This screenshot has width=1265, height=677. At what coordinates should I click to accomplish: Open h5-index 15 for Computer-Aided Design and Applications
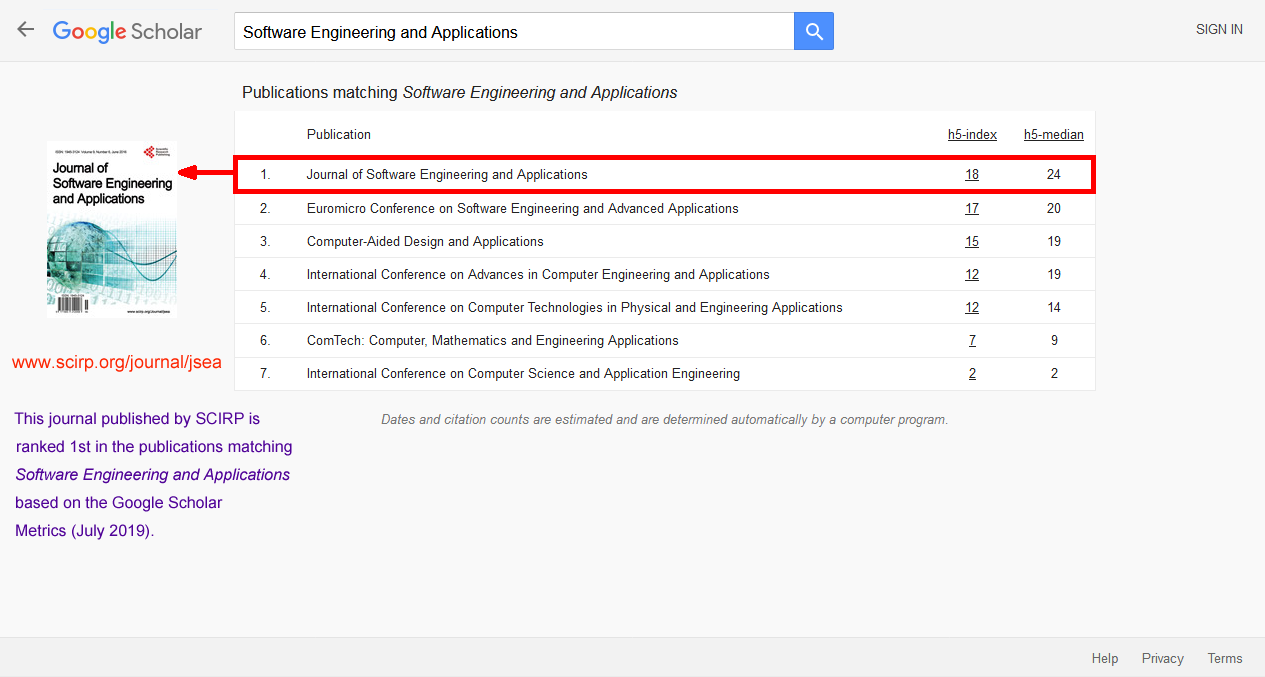click(972, 242)
